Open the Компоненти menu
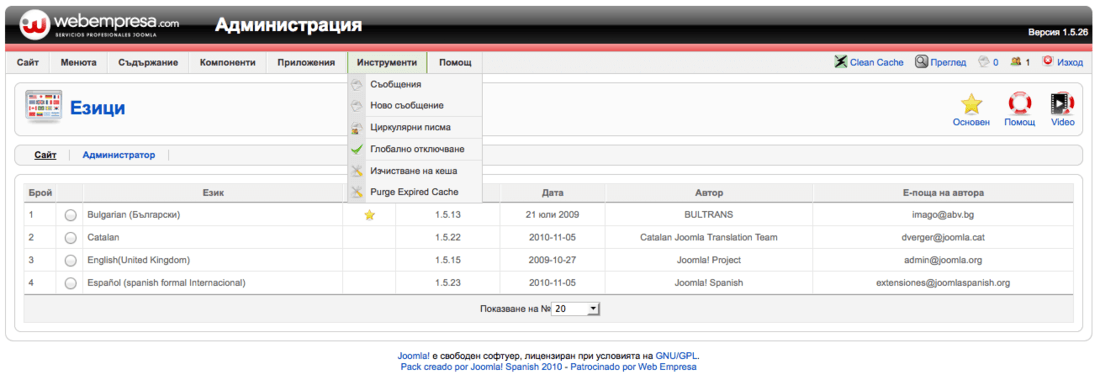The image size is (1100, 380). point(227,62)
